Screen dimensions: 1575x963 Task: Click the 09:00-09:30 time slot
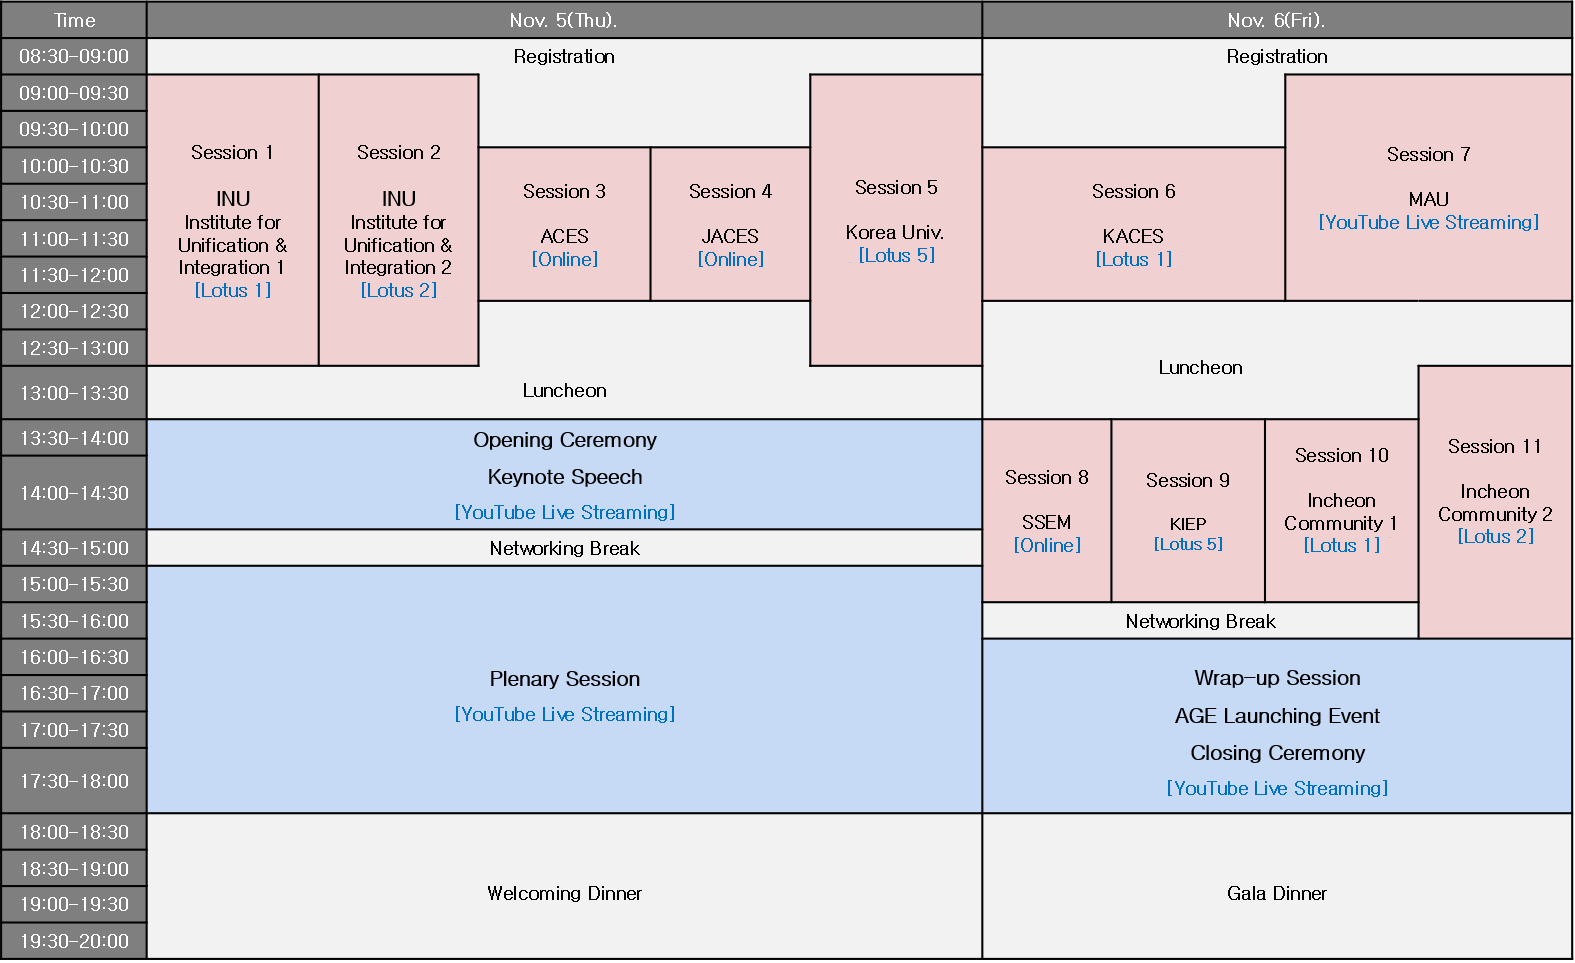[74, 93]
